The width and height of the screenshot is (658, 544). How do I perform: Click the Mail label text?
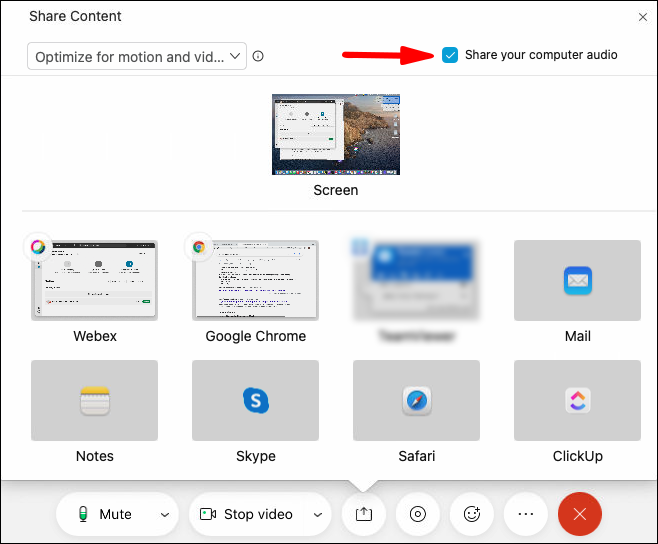(x=577, y=336)
